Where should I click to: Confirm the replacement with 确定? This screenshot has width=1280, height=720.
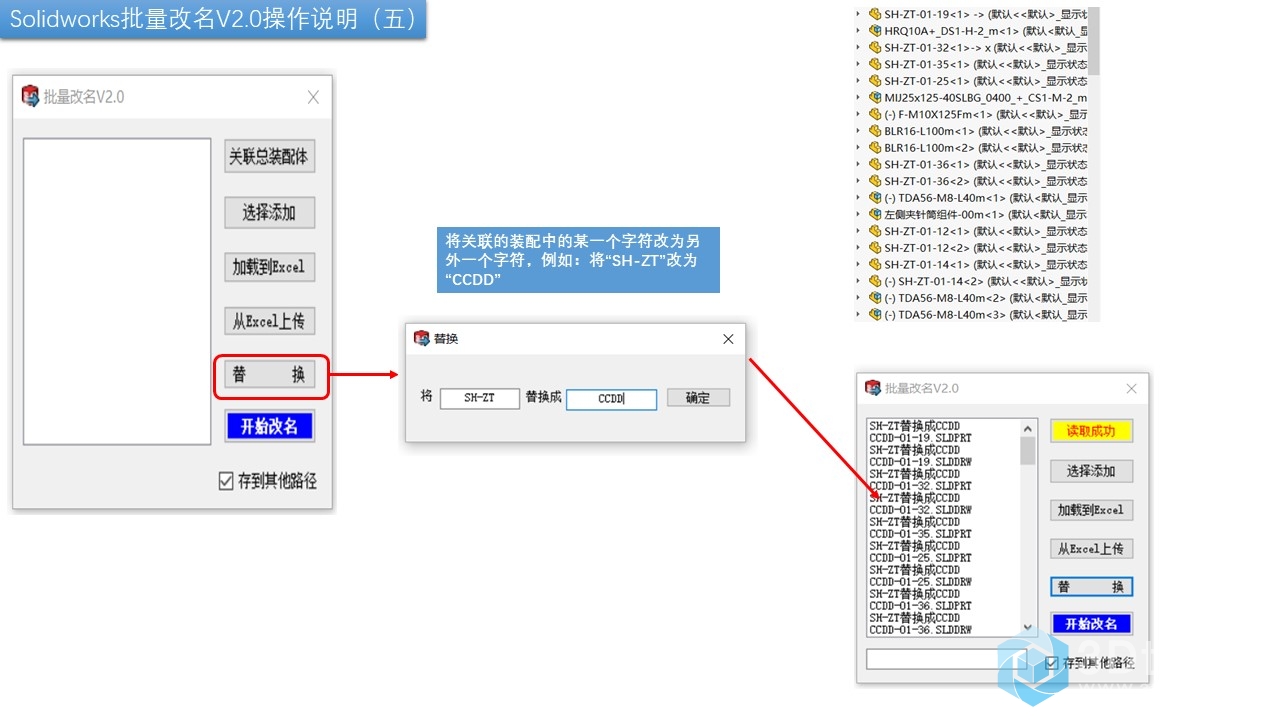click(x=698, y=398)
